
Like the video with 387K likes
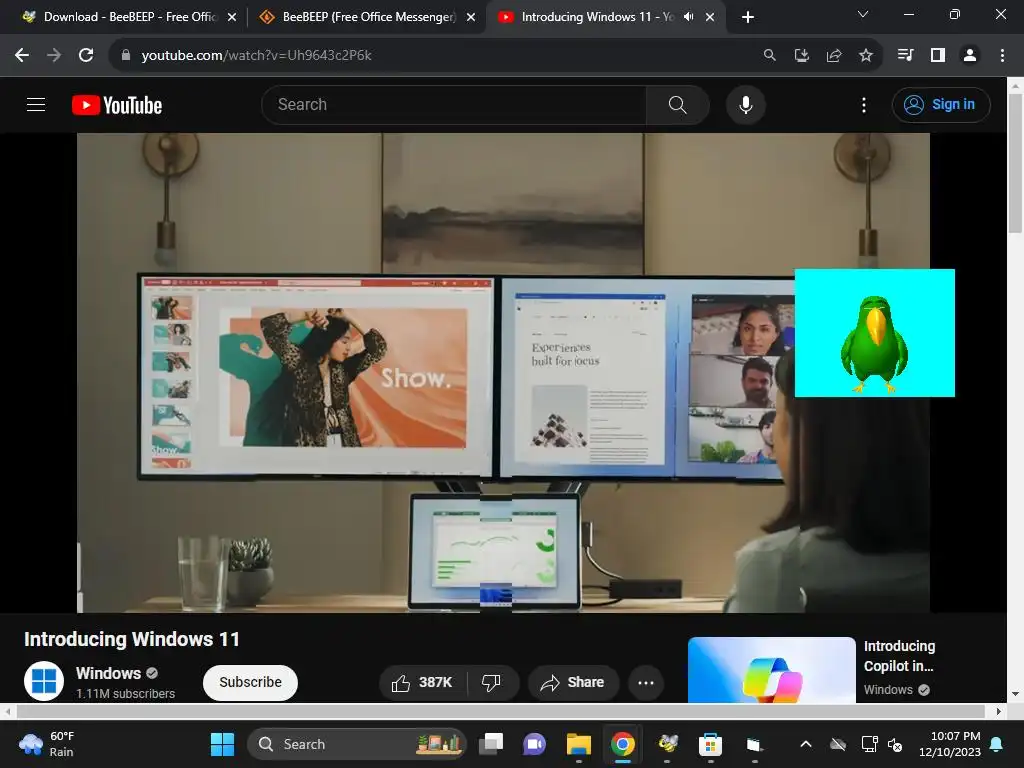point(423,682)
